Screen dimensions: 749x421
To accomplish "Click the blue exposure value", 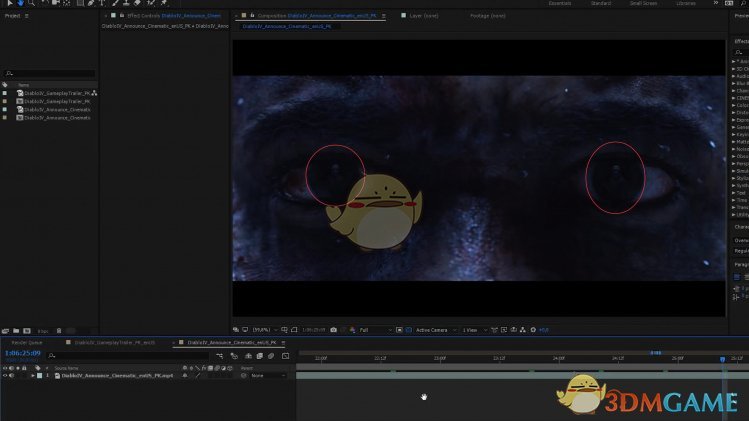I will click(x=544, y=330).
